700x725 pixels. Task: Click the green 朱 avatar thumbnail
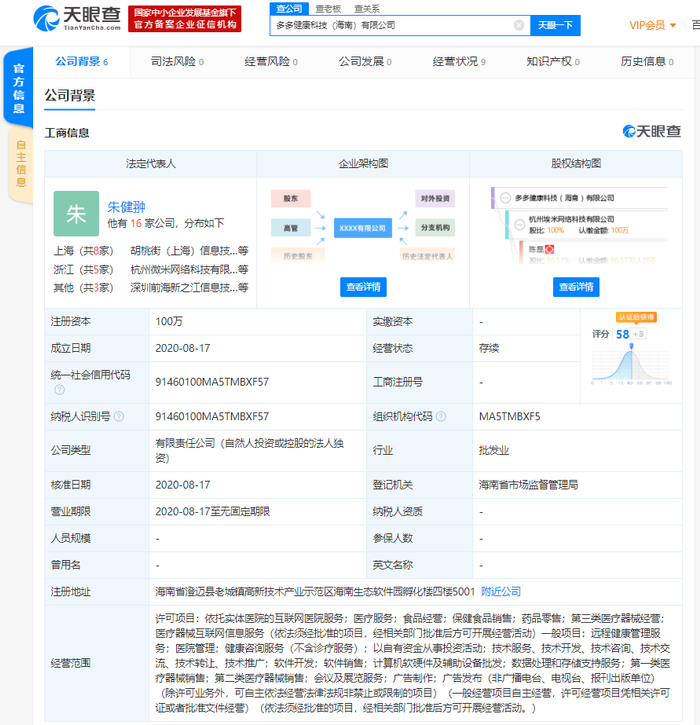(x=76, y=214)
